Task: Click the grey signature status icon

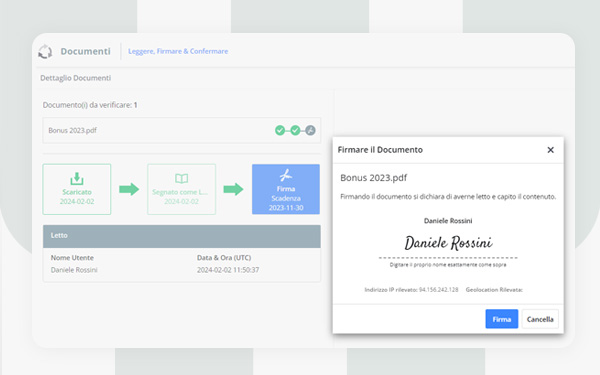Action: 310,130
